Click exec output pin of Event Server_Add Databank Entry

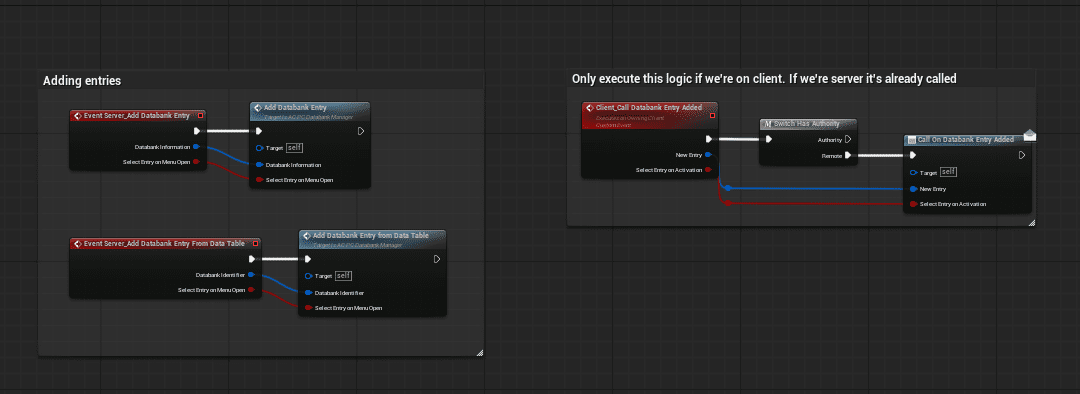(197, 131)
